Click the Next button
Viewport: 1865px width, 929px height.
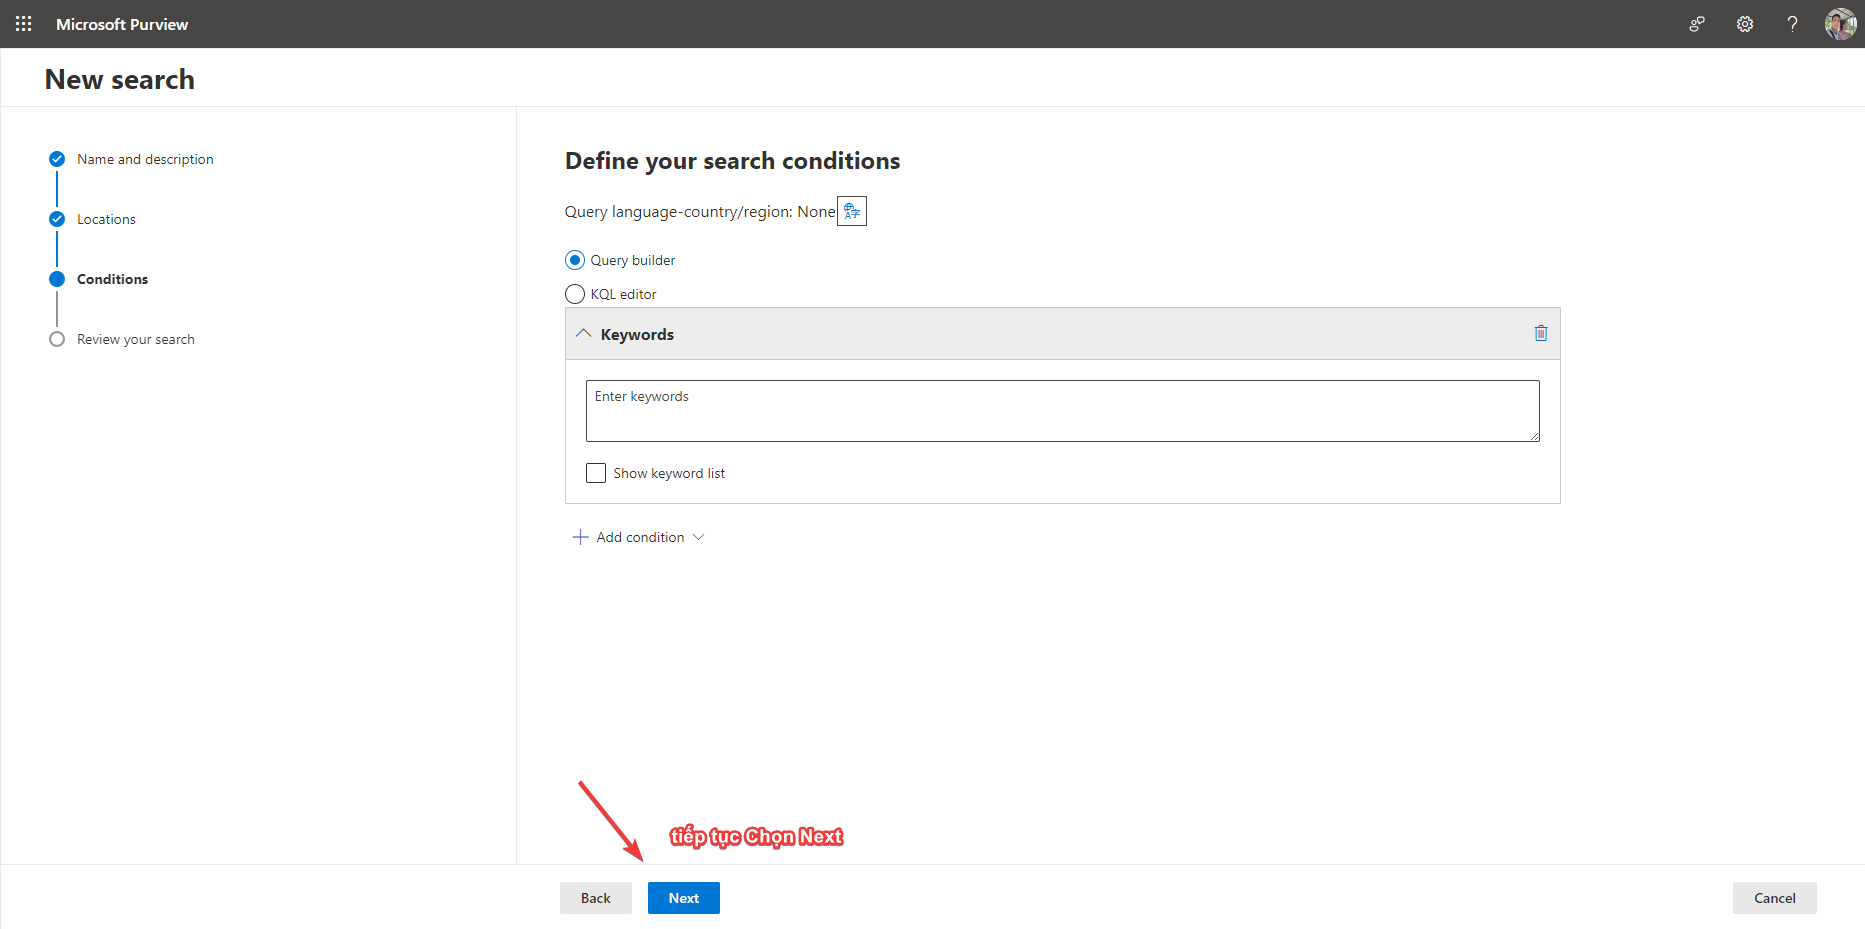point(683,898)
